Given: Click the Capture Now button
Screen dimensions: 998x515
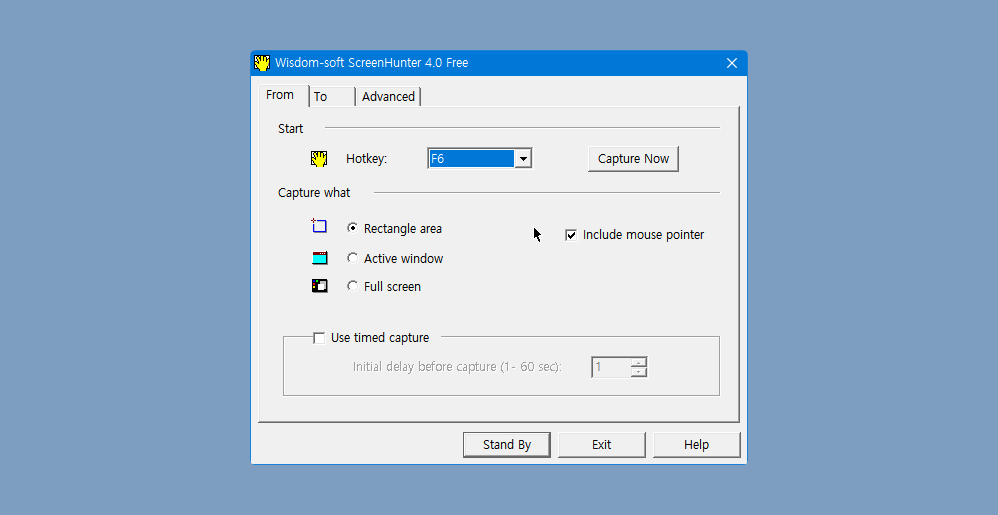Looking at the screenshot, I should click(633, 159).
